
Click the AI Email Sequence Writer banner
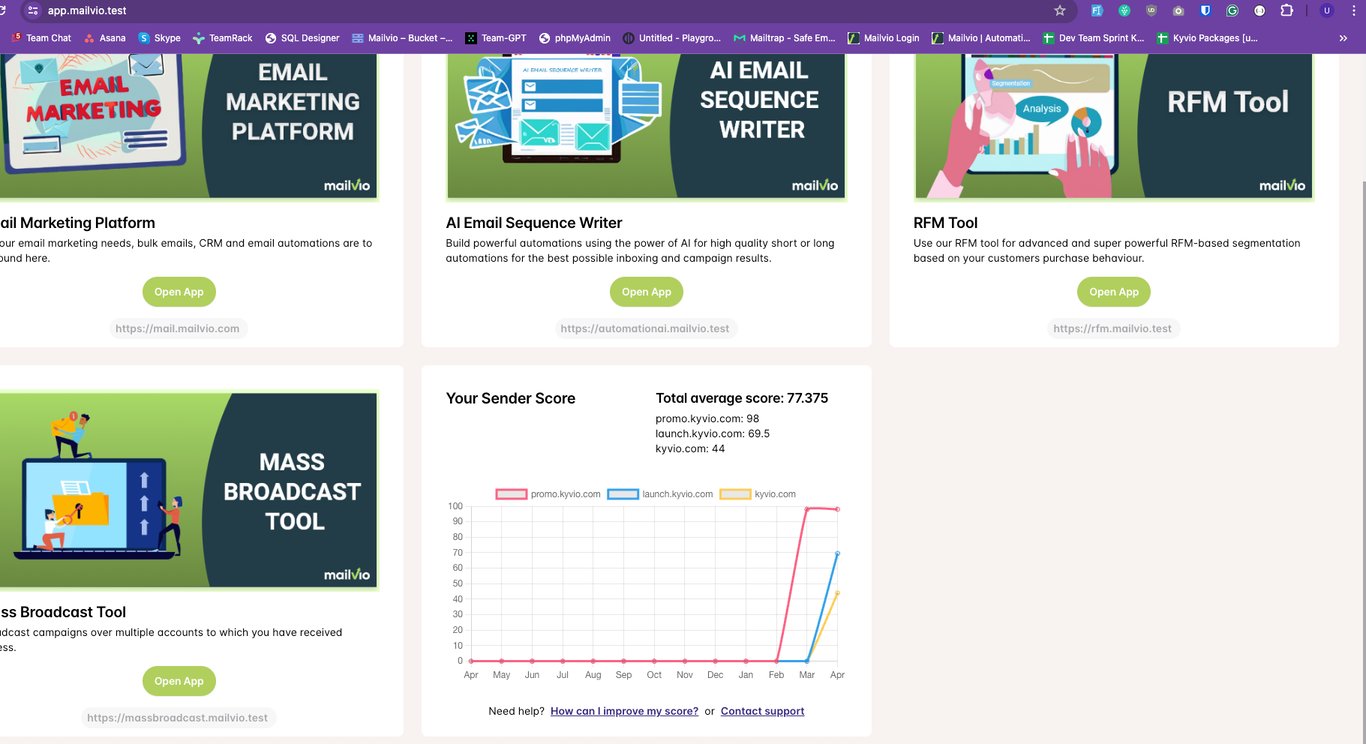646,126
